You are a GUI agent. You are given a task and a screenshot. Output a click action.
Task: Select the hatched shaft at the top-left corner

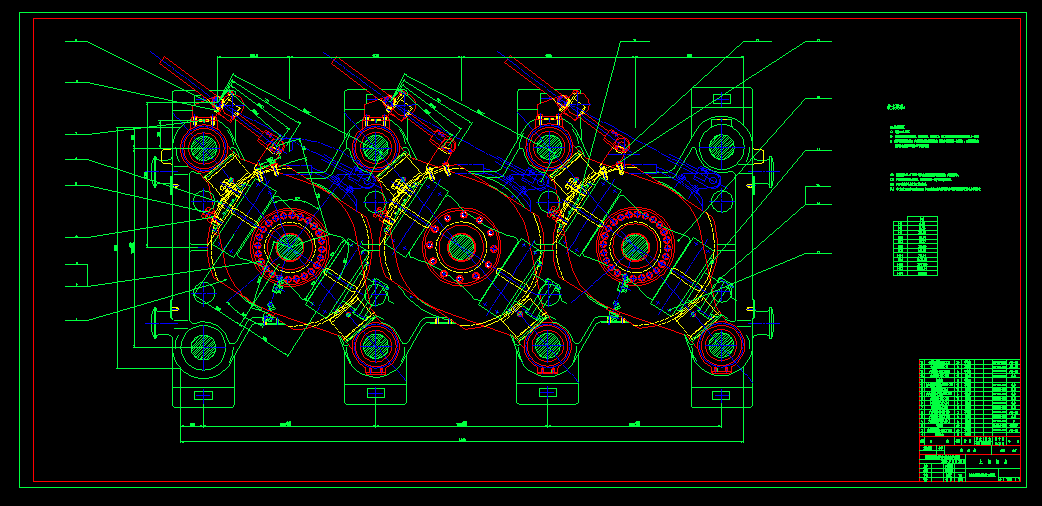coord(203,147)
